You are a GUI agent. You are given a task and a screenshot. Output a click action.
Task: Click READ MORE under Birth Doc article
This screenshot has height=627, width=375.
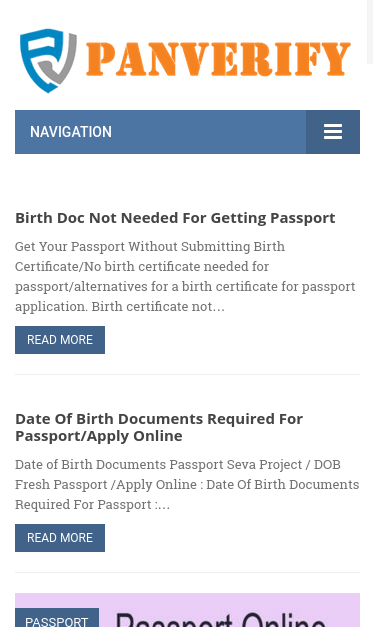coord(60,340)
